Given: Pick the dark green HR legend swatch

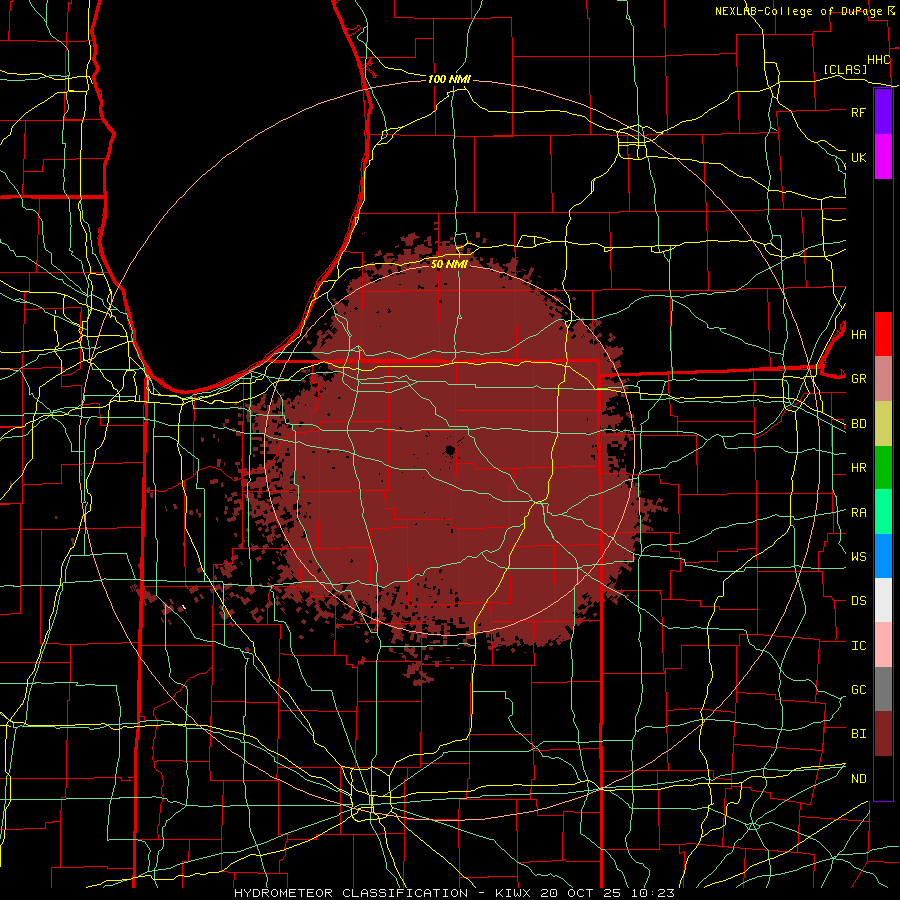Looking at the screenshot, I should (x=883, y=468).
